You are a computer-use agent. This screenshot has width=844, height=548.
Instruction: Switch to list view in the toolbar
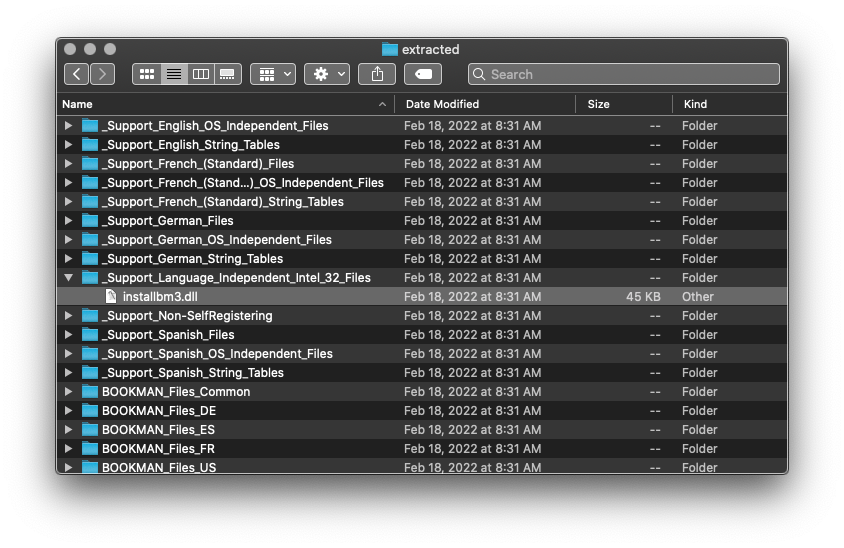[x=174, y=74]
